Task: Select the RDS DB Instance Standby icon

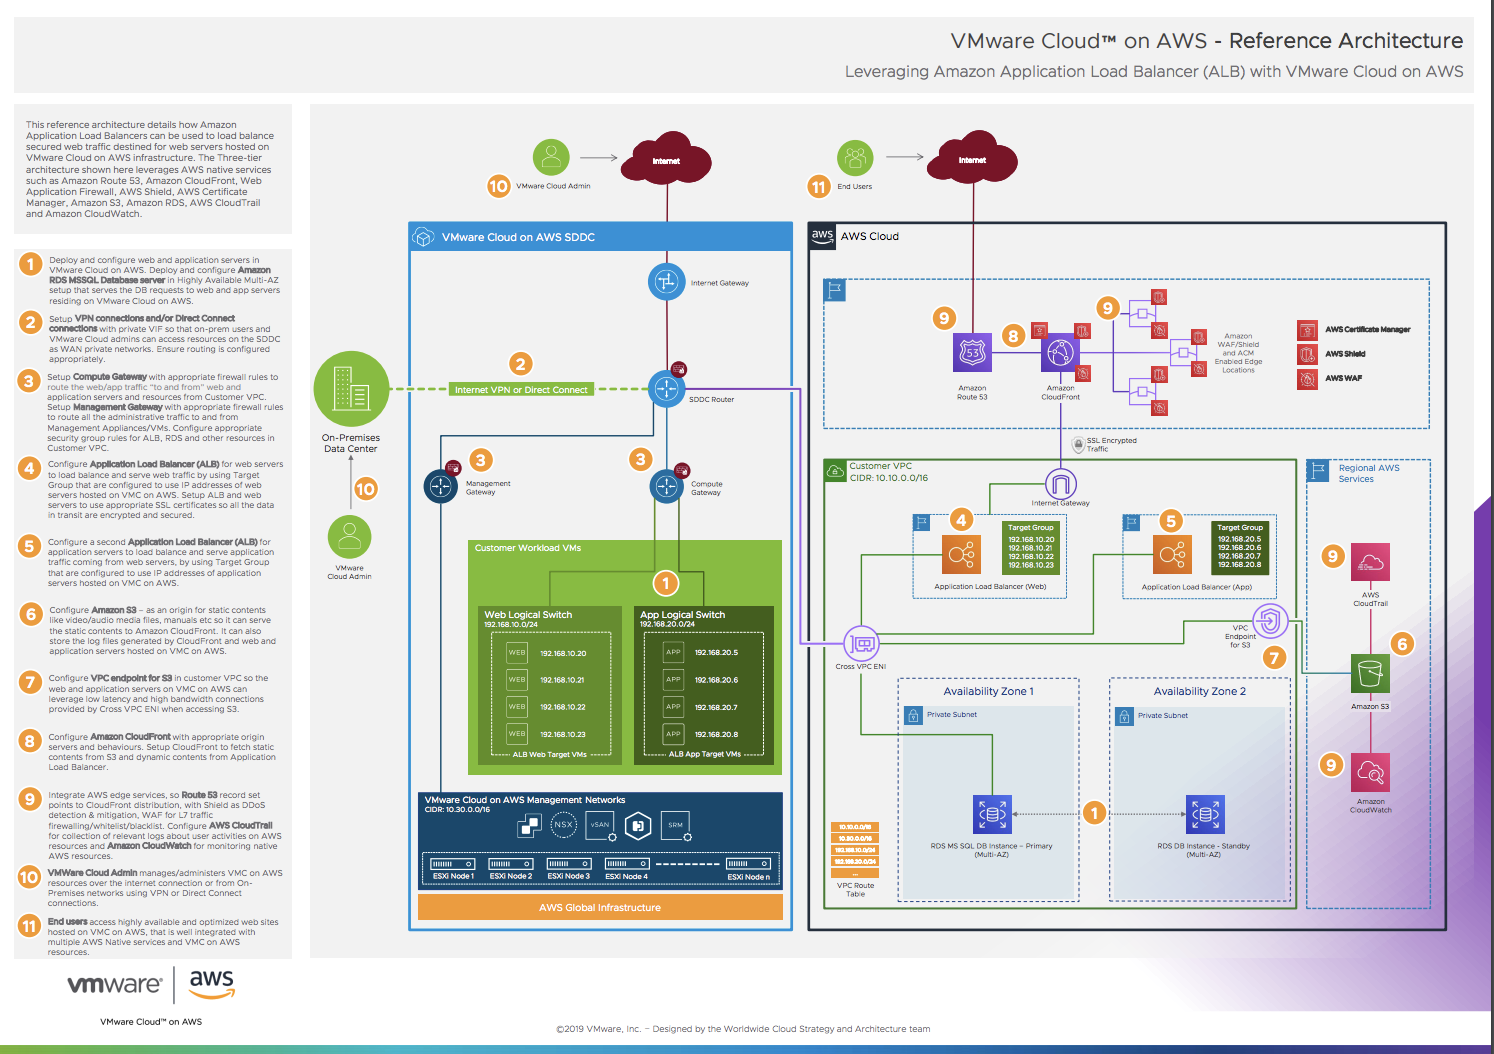Action: point(1205,814)
